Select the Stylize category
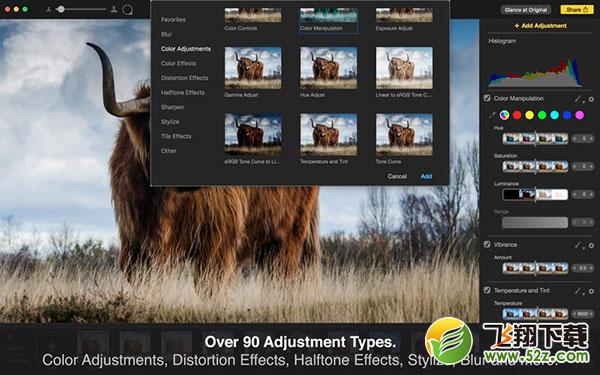 click(x=170, y=122)
